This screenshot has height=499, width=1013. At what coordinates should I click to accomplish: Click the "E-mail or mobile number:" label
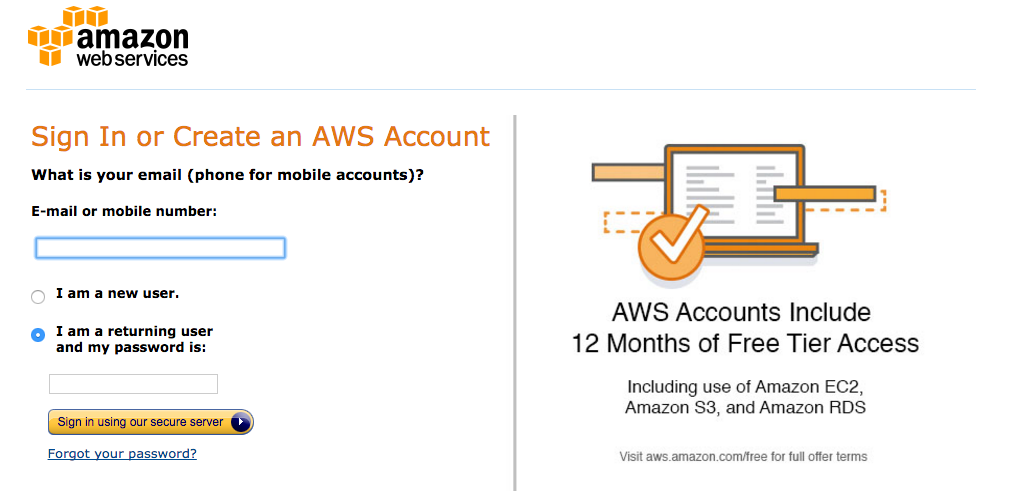[x=124, y=211]
